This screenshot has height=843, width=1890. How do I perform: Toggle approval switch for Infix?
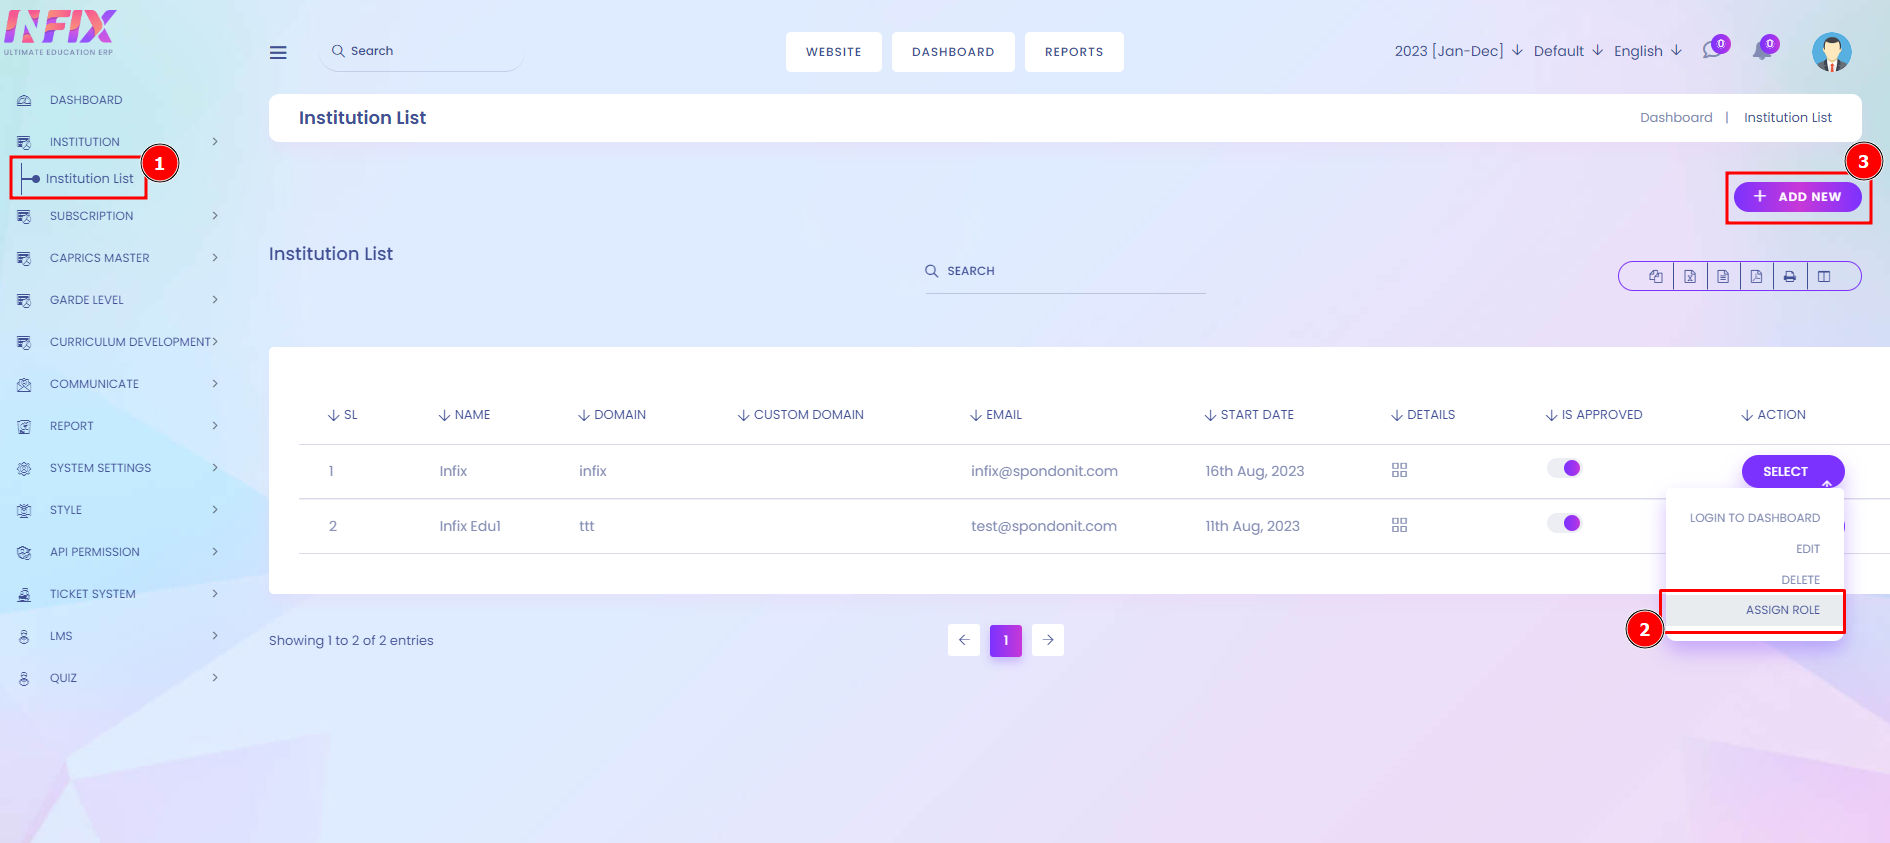coord(1564,468)
